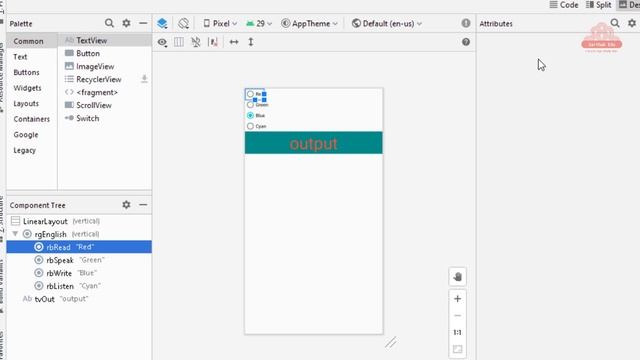The width and height of the screenshot is (640, 360).
Task: Select the Widgets palette category
Action: click(x=27, y=88)
